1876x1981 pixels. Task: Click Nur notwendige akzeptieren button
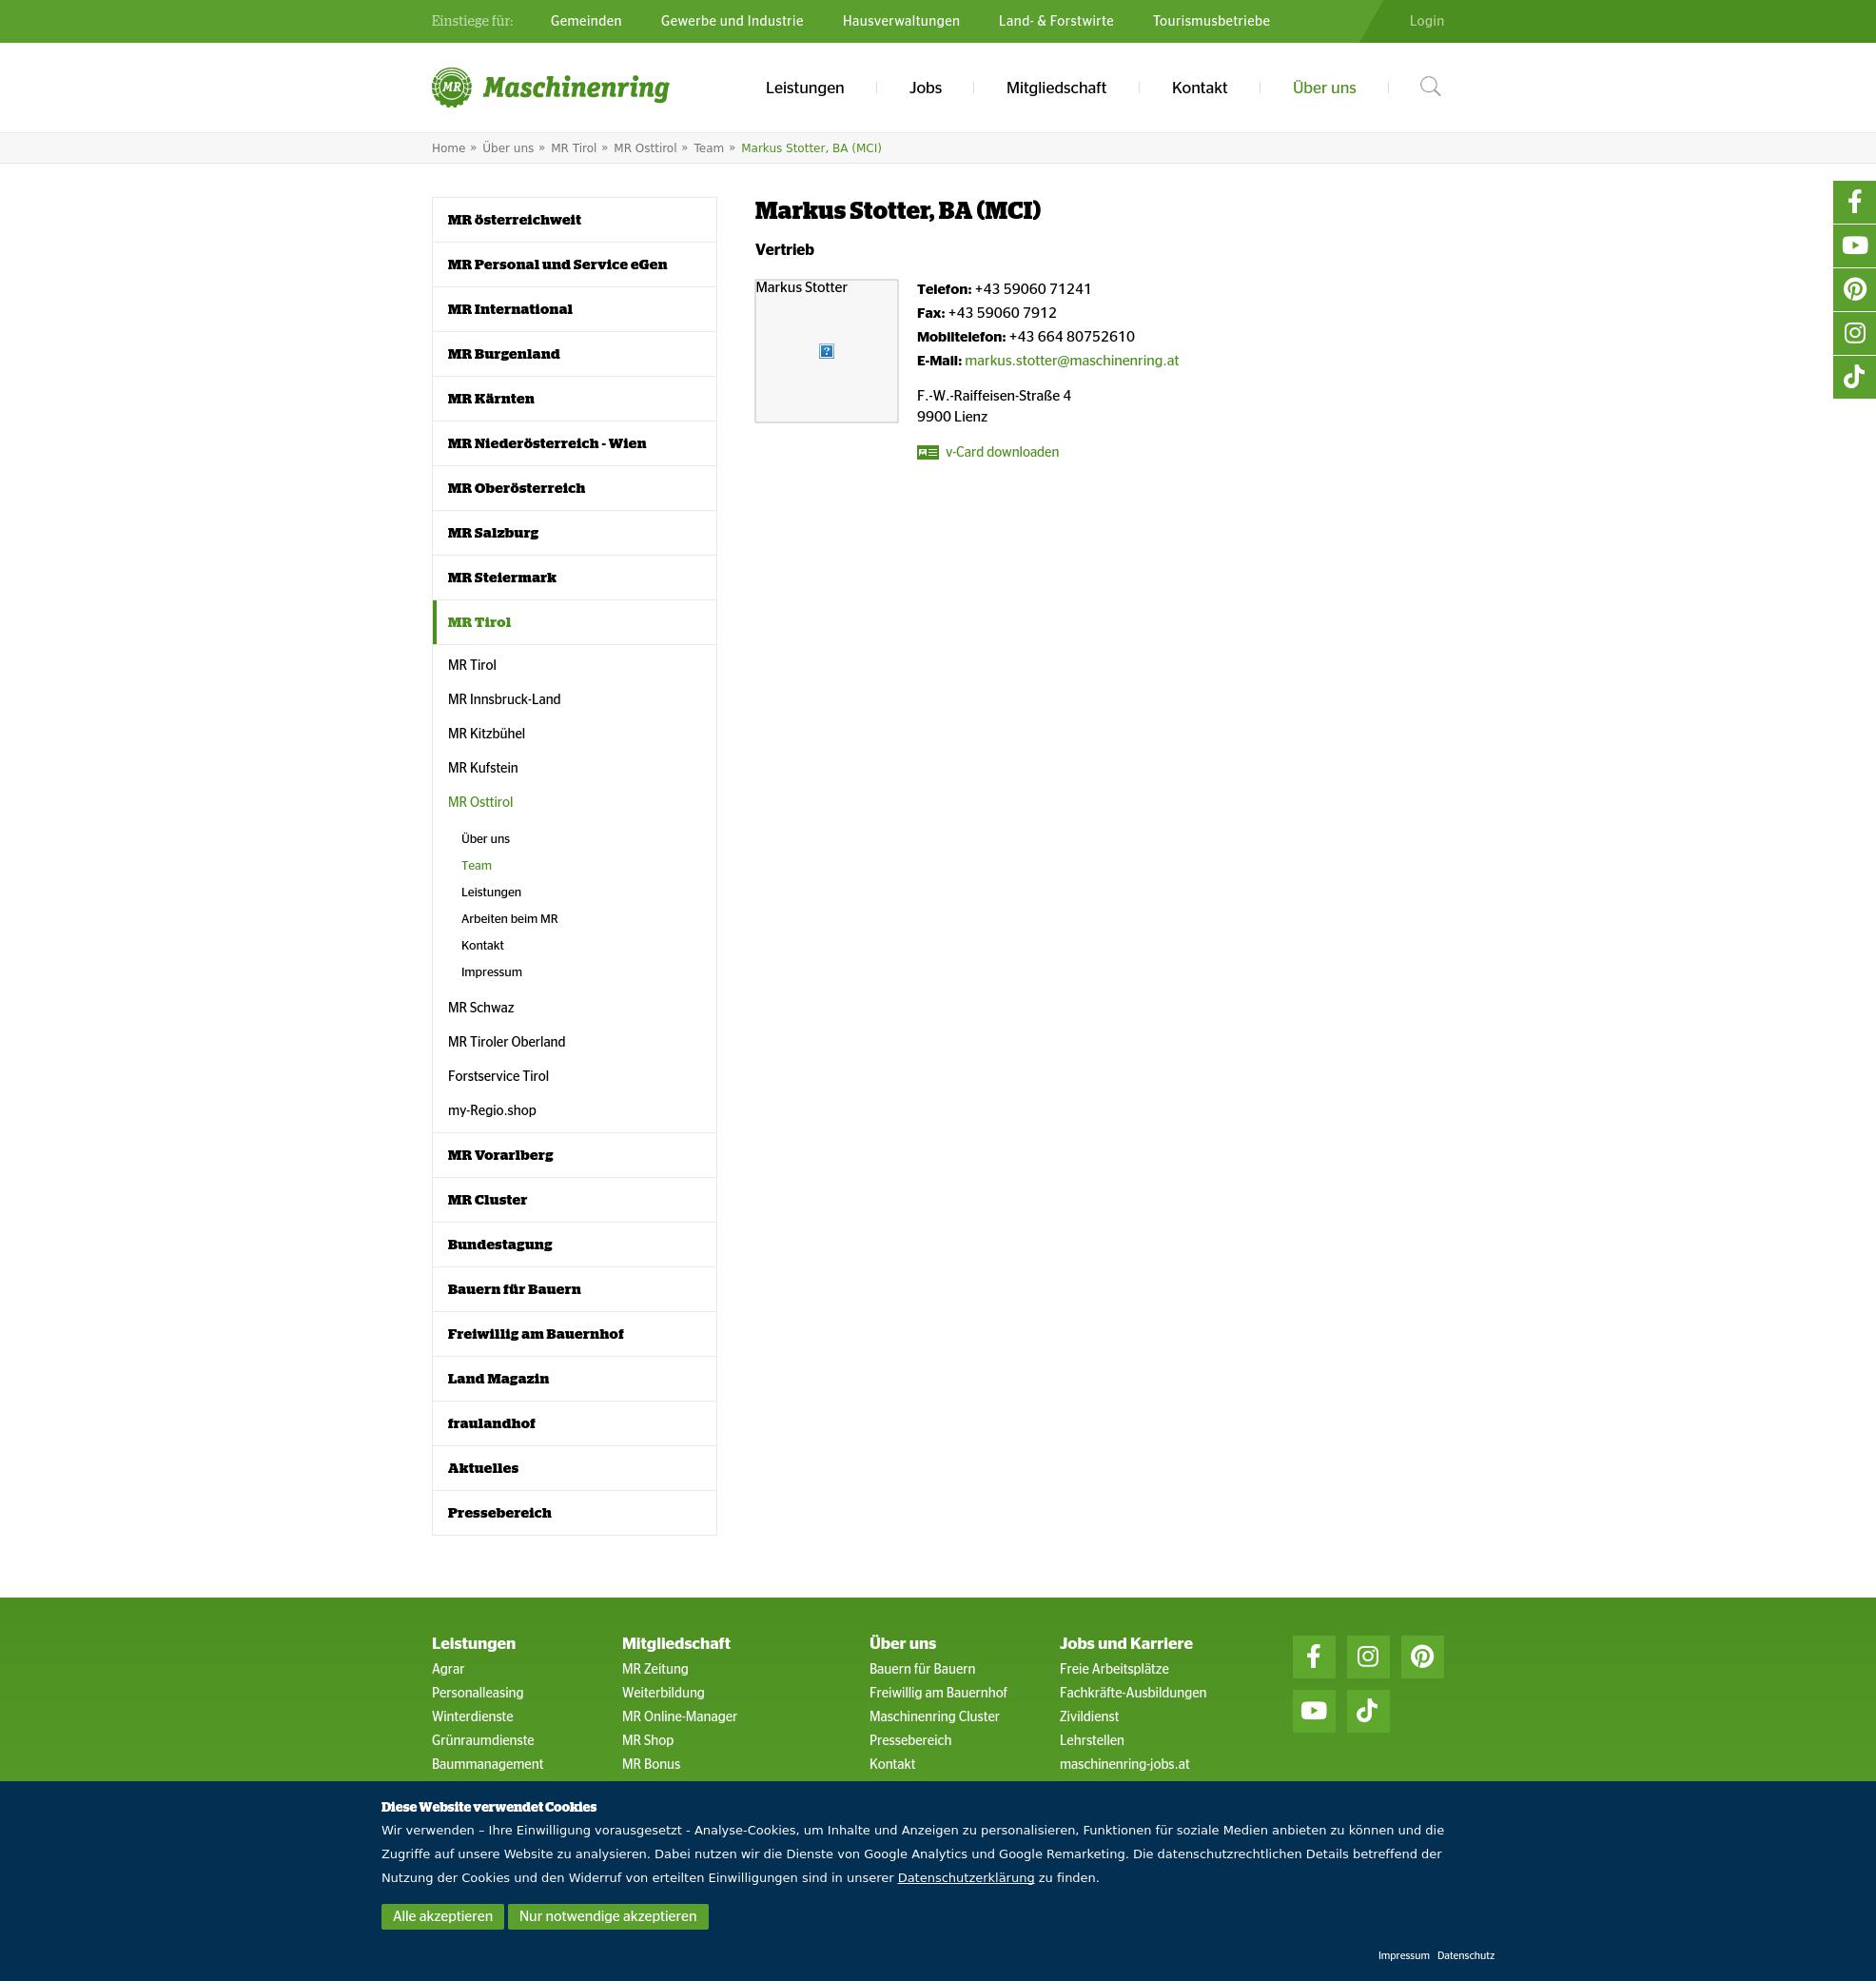click(x=608, y=1916)
